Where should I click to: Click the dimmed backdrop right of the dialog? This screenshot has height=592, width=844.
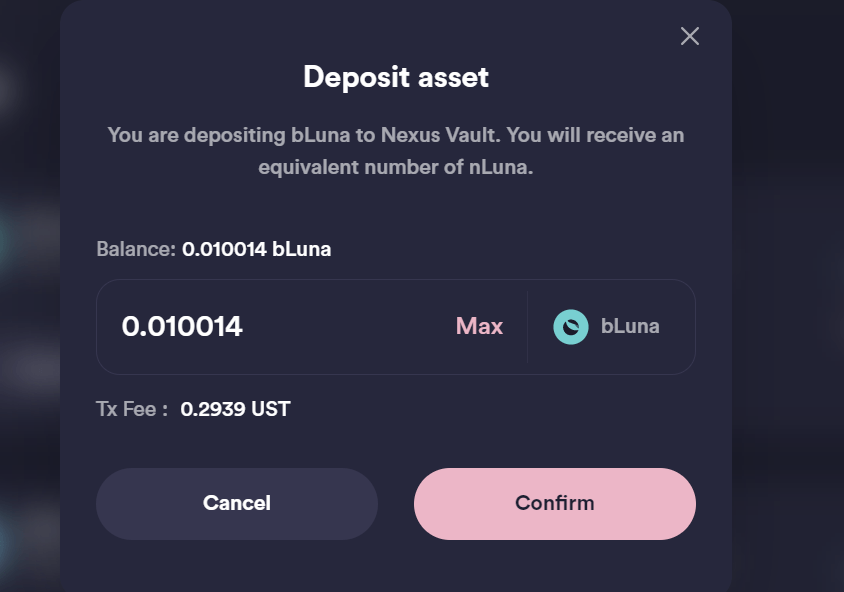tap(788, 300)
